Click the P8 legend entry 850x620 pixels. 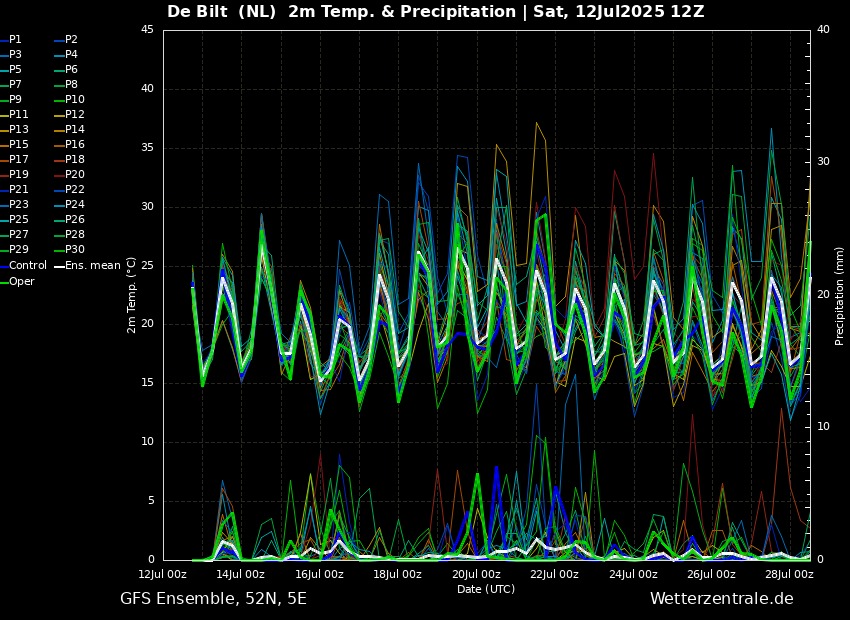[x=71, y=85]
